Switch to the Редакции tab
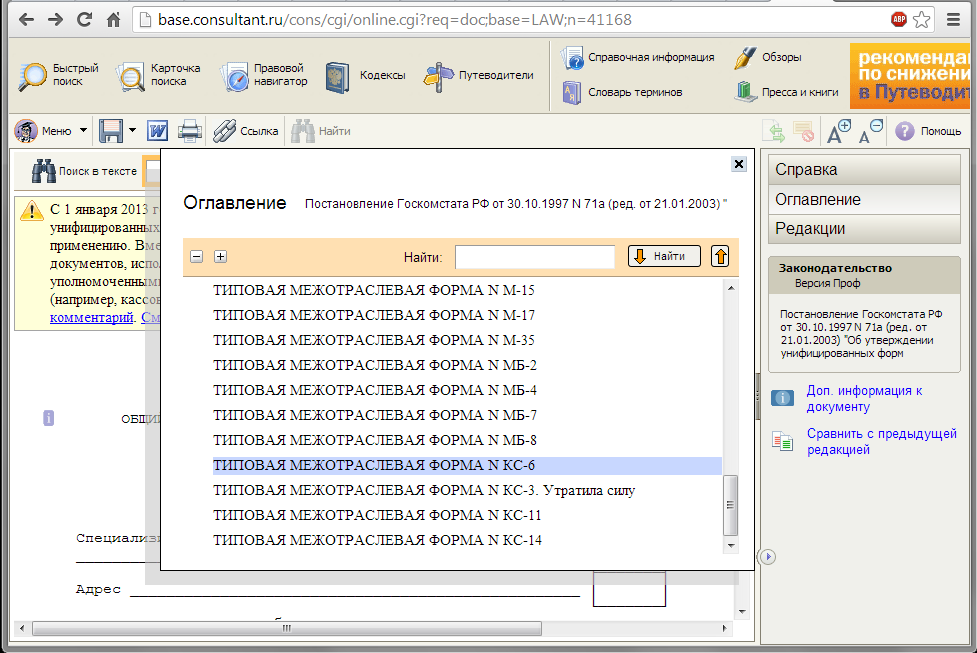Screen dimensions: 977x653 (864, 229)
